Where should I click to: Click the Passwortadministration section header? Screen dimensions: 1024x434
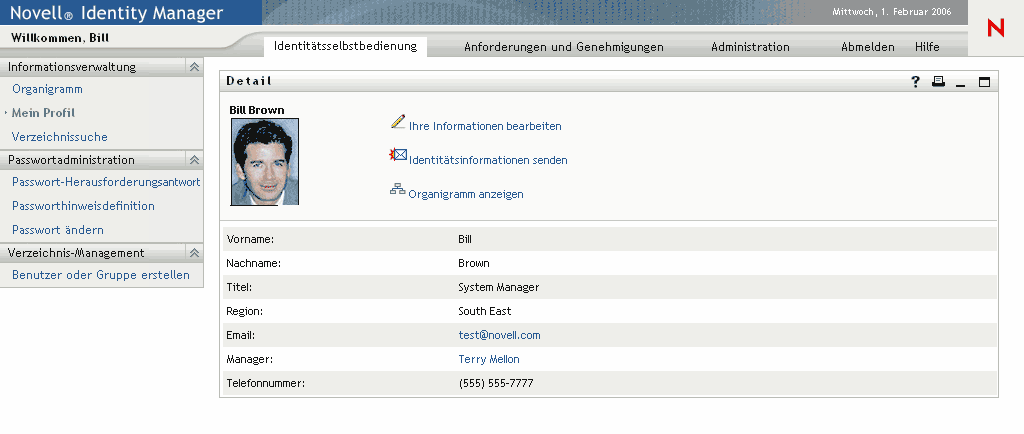pyautogui.click(x=102, y=160)
